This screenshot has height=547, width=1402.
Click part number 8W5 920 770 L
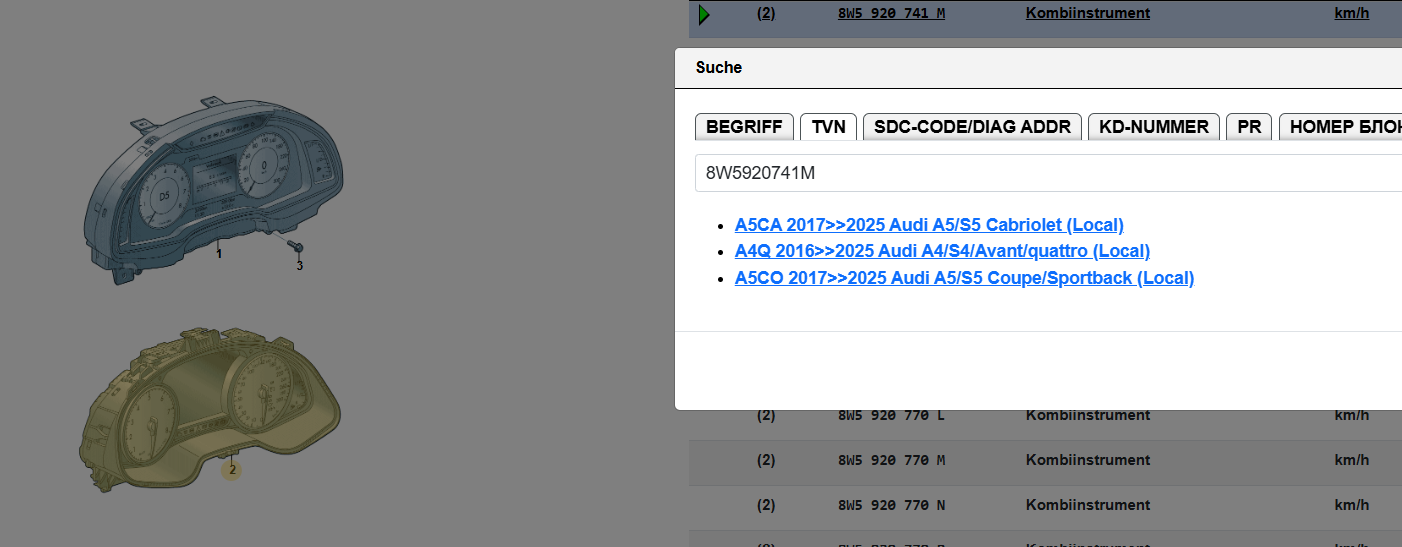click(x=891, y=415)
